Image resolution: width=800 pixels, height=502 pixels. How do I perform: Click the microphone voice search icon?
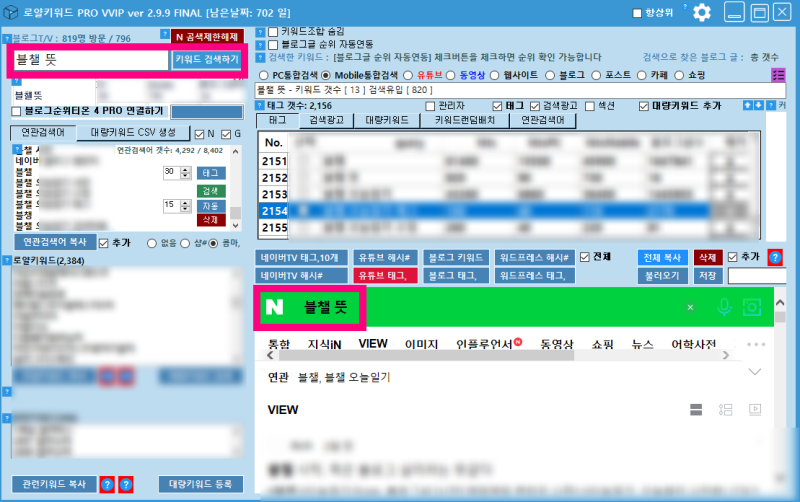coord(724,307)
